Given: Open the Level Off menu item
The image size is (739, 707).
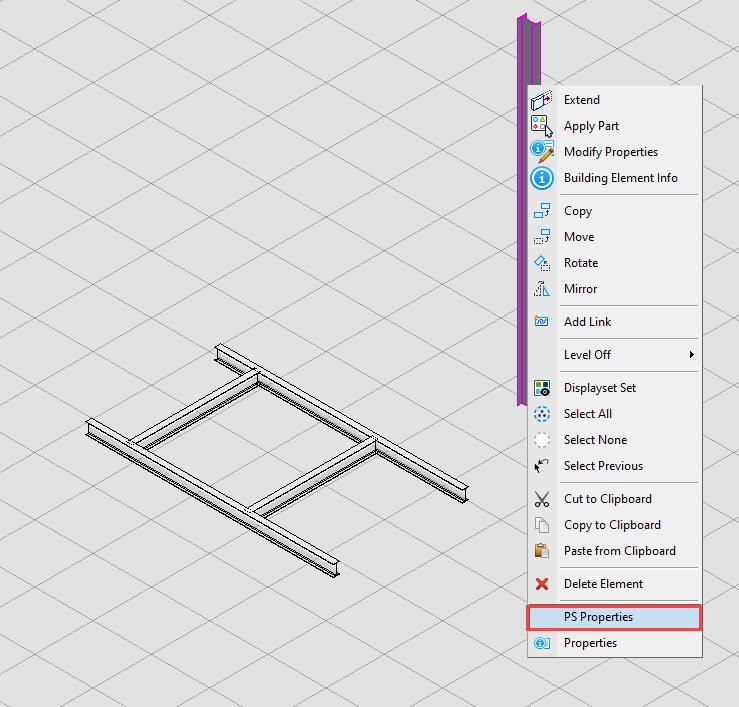Looking at the screenshot, I should (x=615, y=354).
